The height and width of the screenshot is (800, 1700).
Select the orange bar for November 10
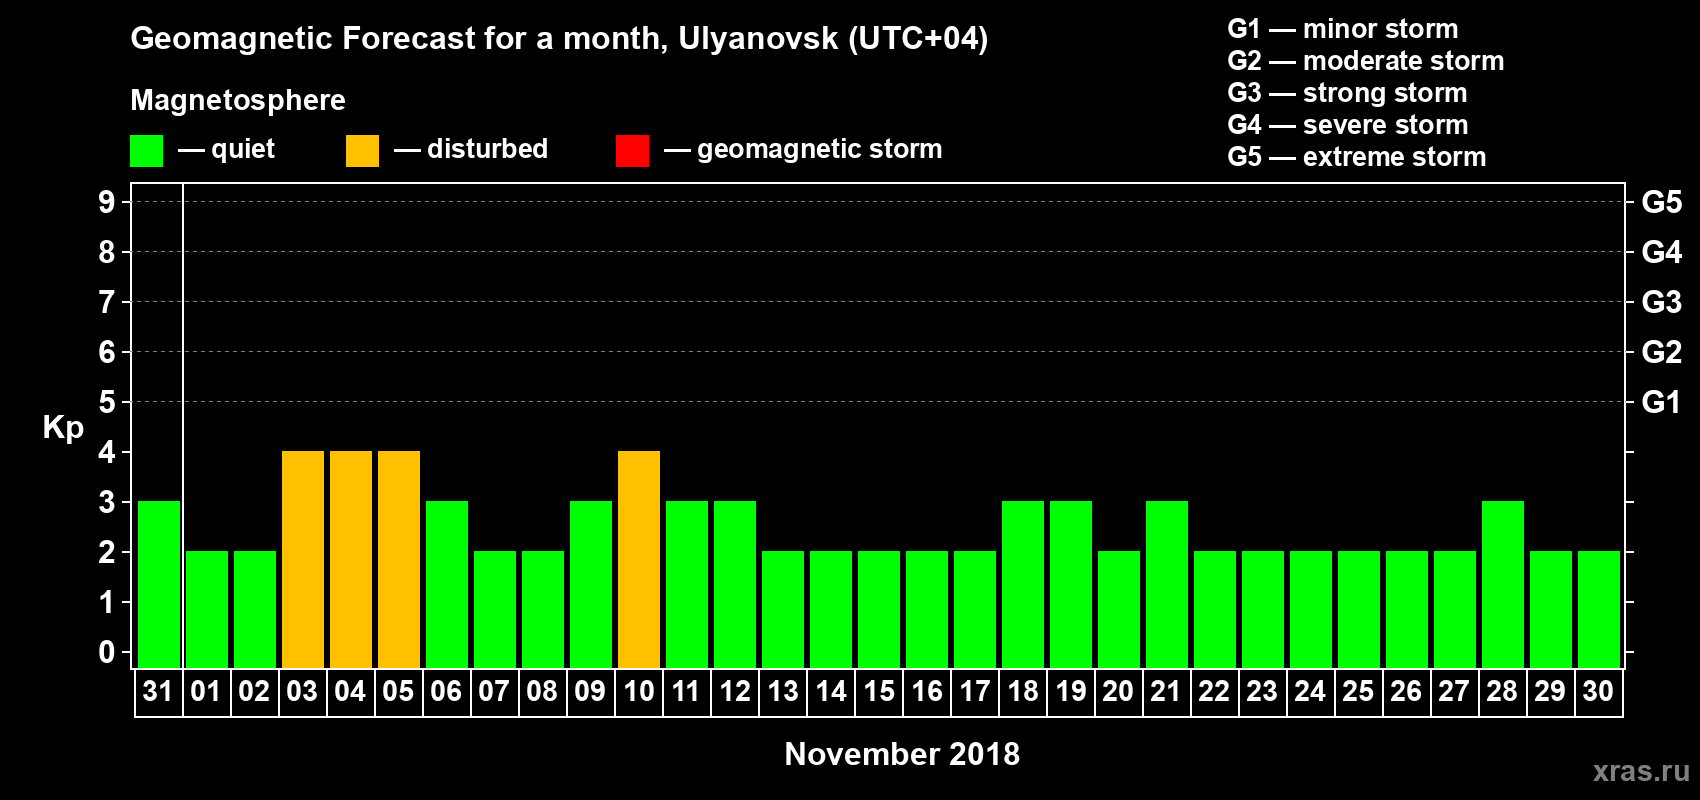pyautogui.click(x=639, y=559)
